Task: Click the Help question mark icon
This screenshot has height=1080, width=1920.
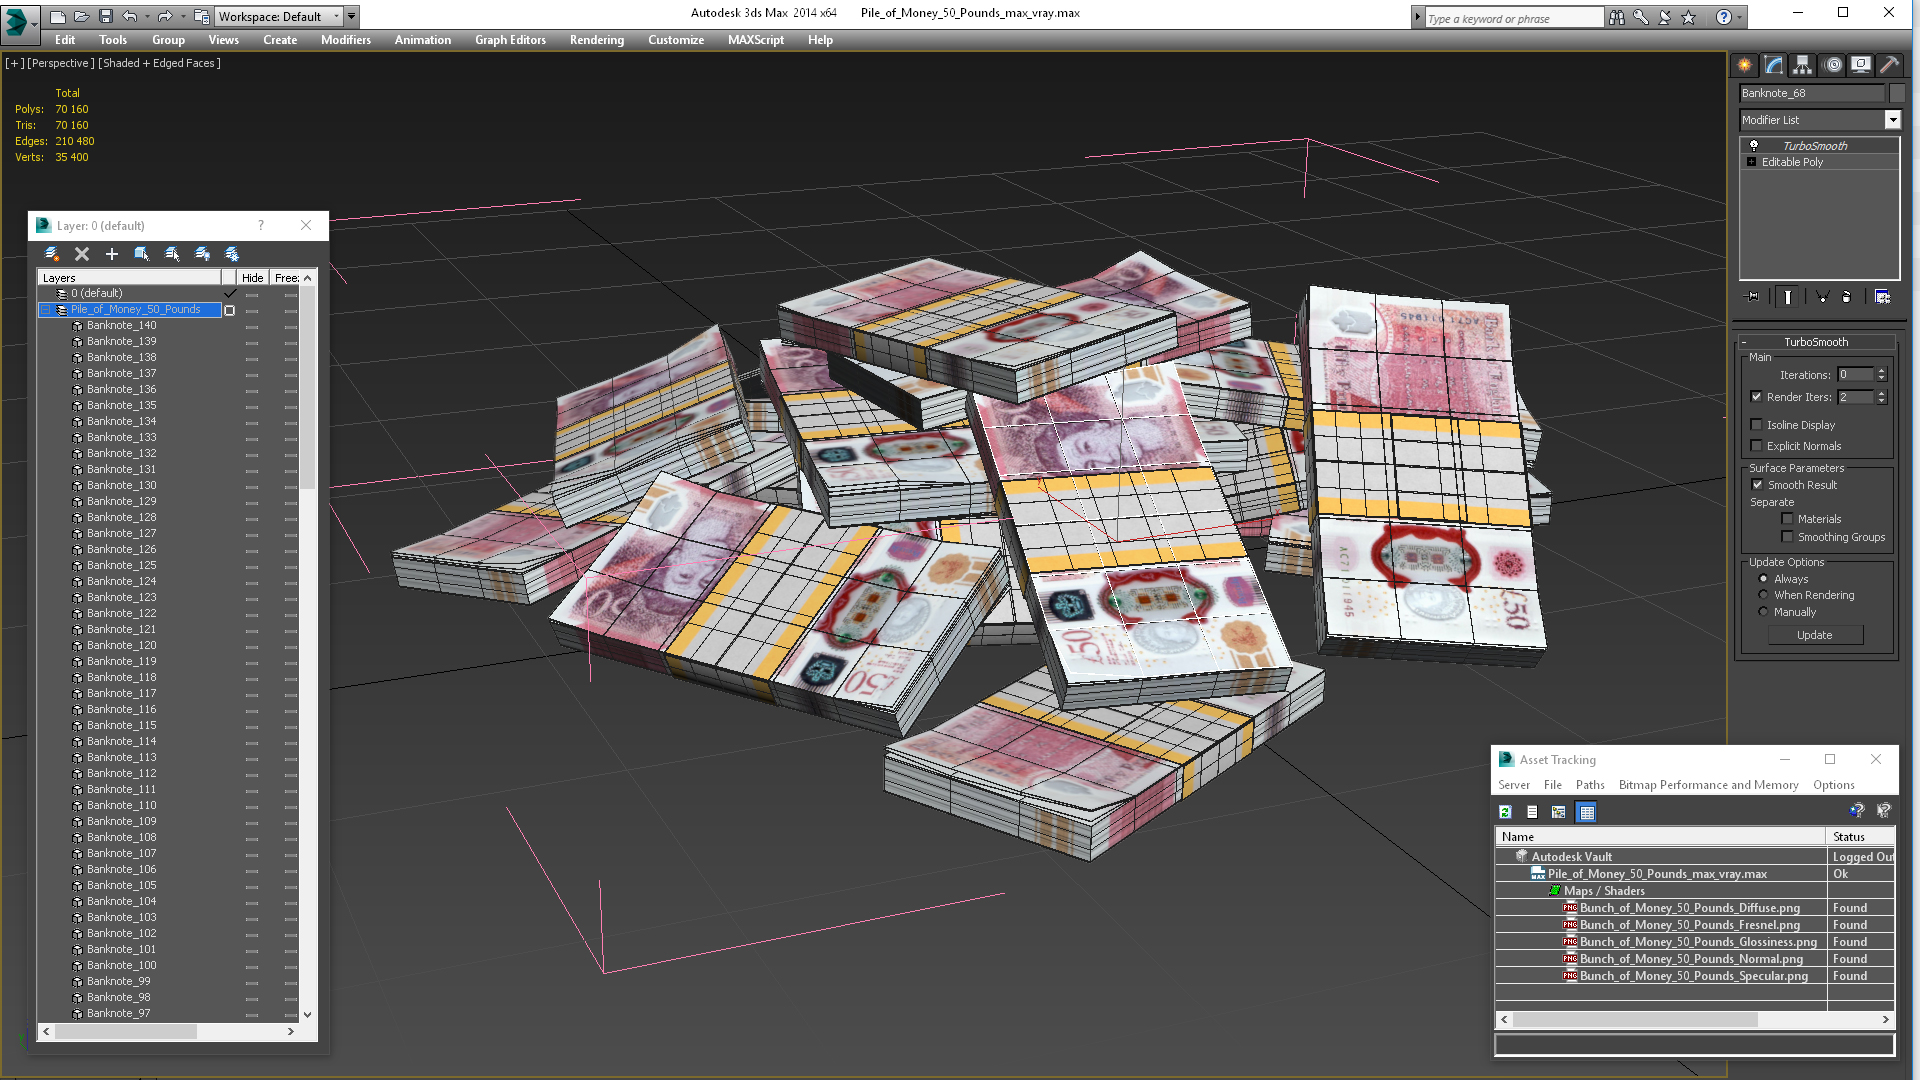Action: point(1723,17)
